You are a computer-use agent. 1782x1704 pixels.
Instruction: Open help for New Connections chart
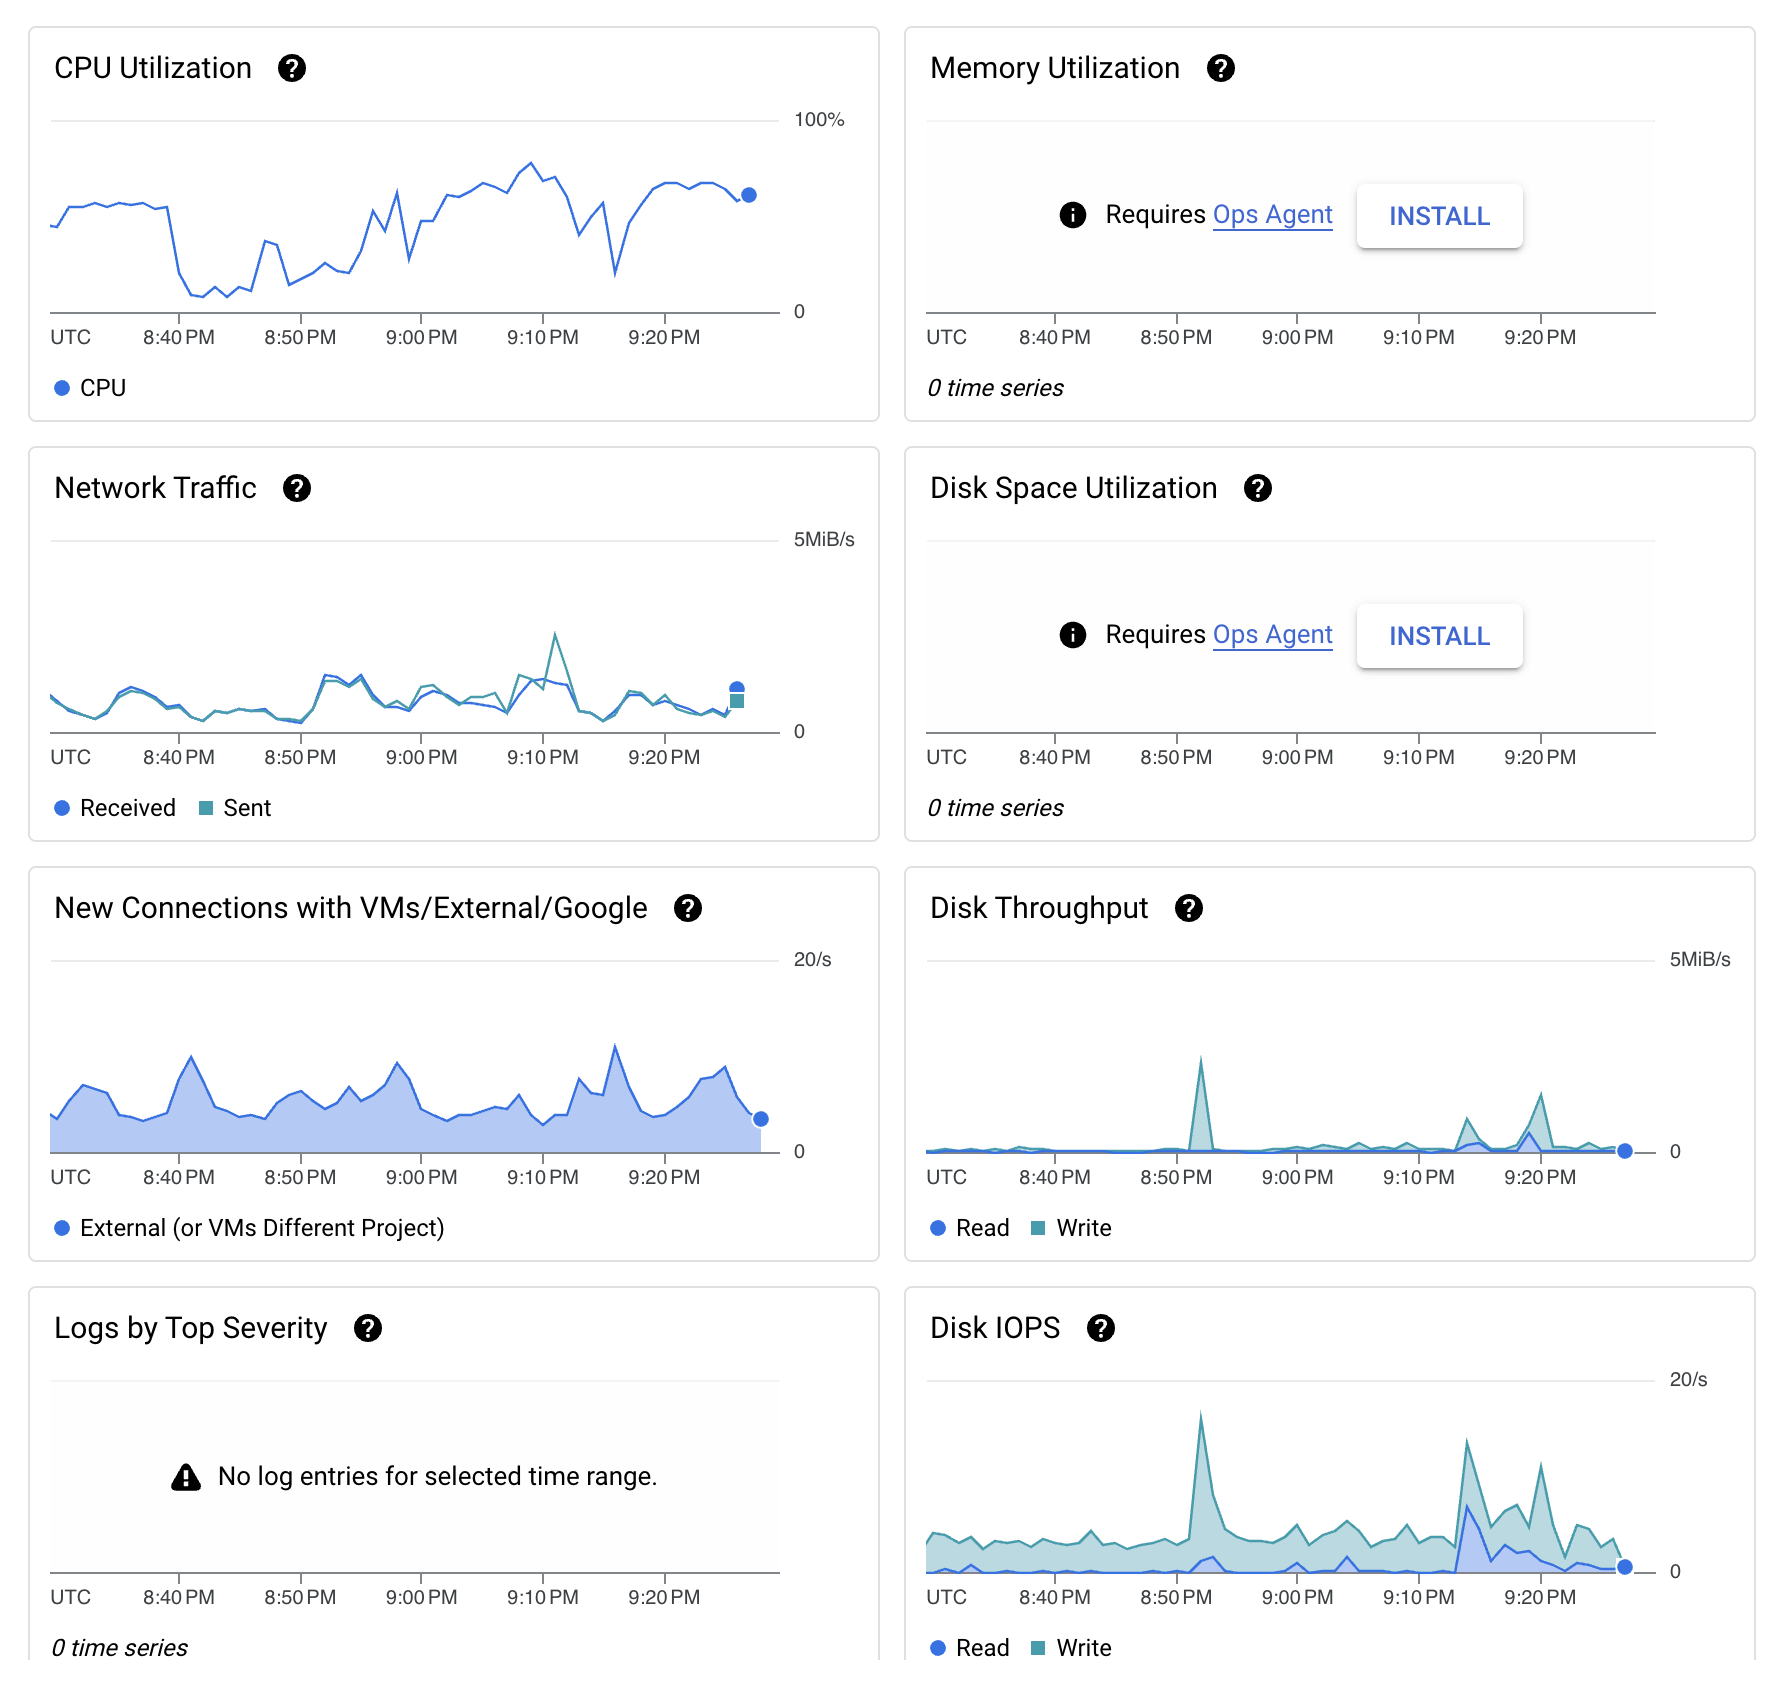click(x=687, y=908)
